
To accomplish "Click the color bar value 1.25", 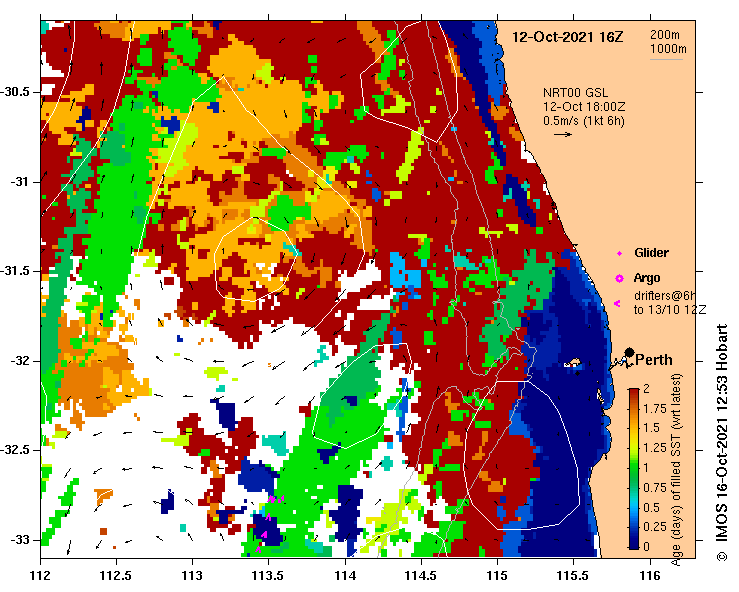I will [x=655, y=448].
